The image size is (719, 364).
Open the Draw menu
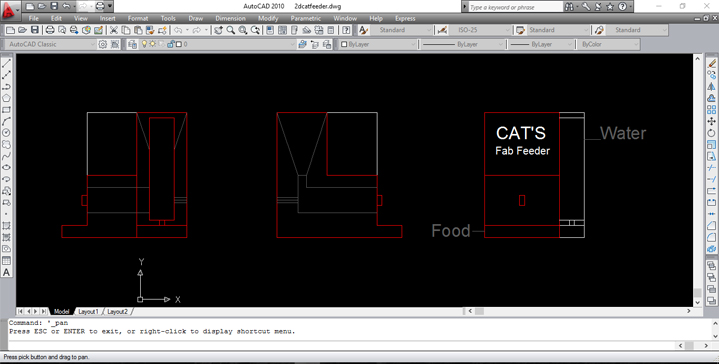196,19
